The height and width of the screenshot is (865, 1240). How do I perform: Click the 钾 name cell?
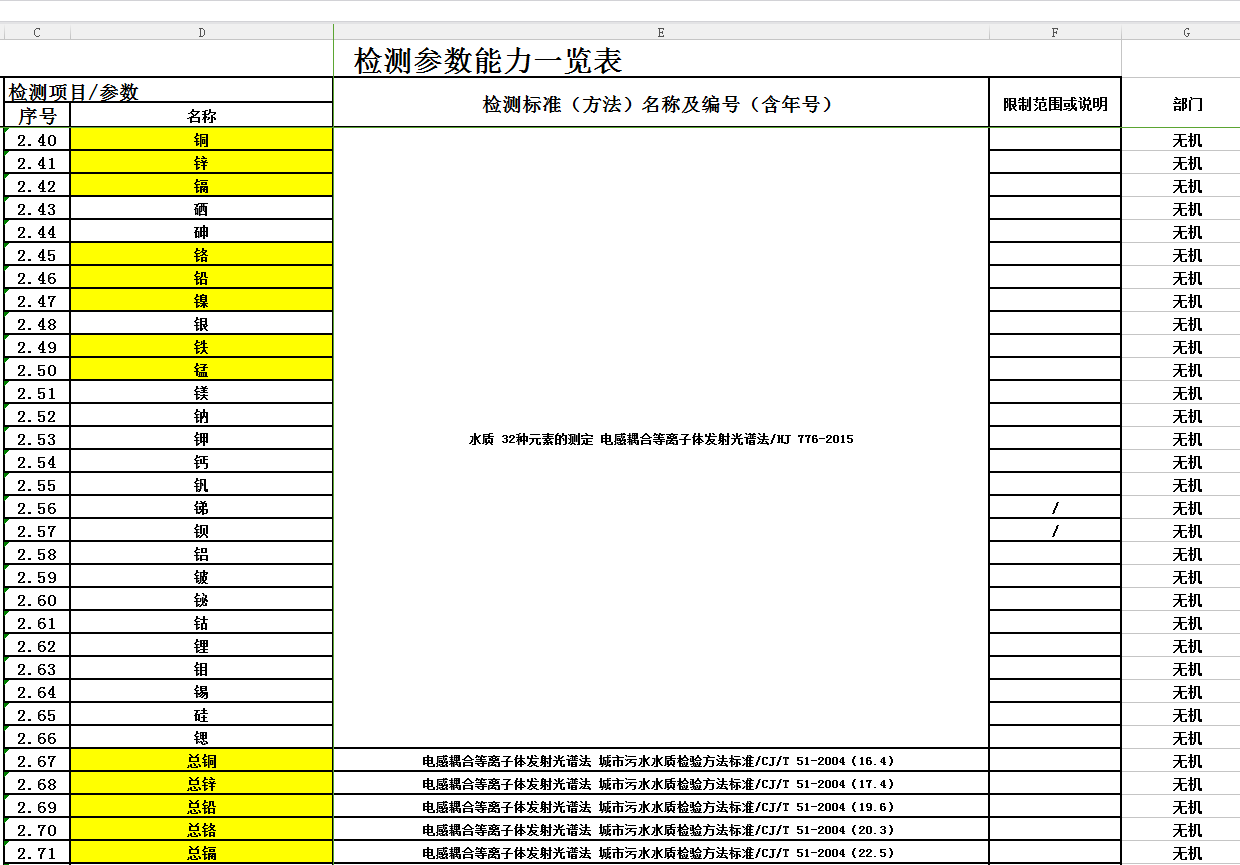coord(202,438)
